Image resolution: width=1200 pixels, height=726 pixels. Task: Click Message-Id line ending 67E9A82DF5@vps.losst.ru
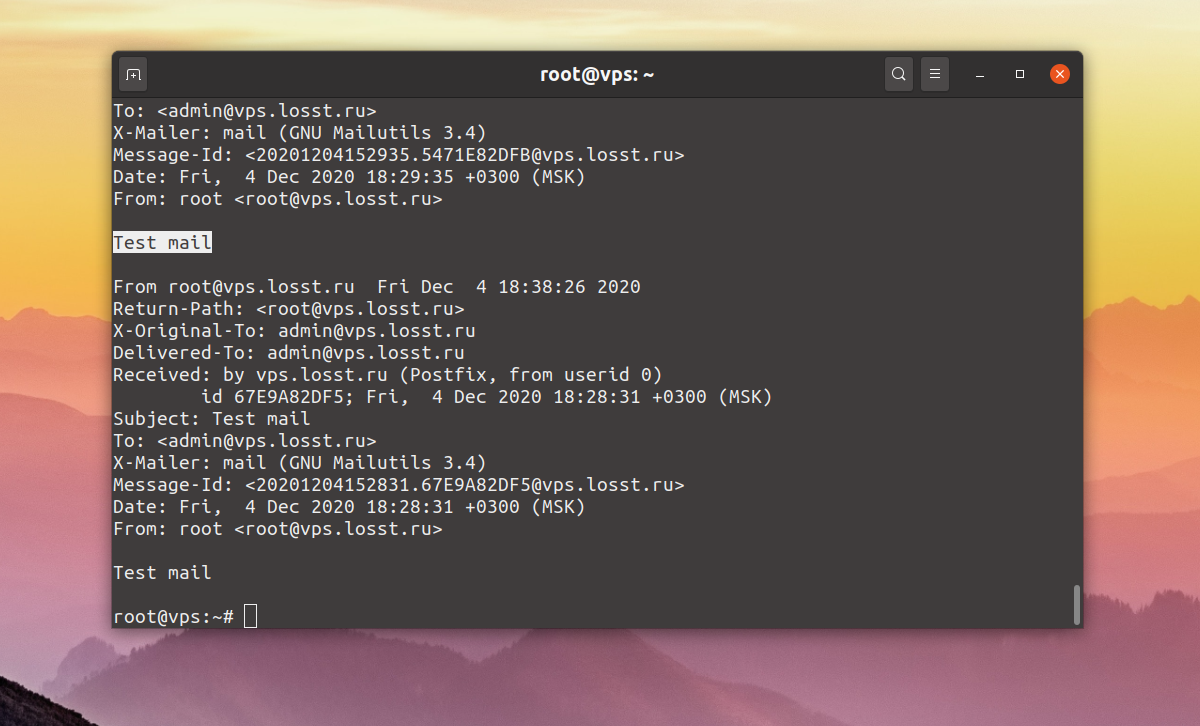tap(399, 485)
